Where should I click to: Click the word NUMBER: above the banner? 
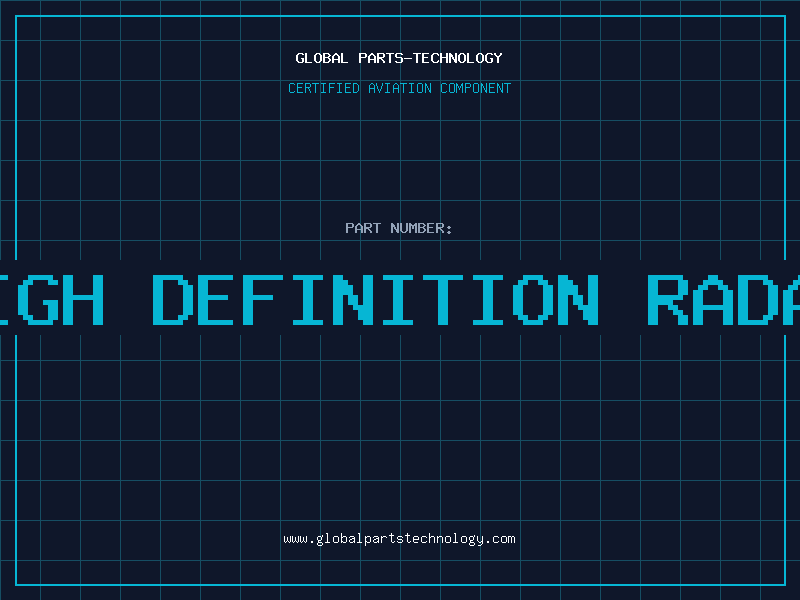tap(421, 228)
